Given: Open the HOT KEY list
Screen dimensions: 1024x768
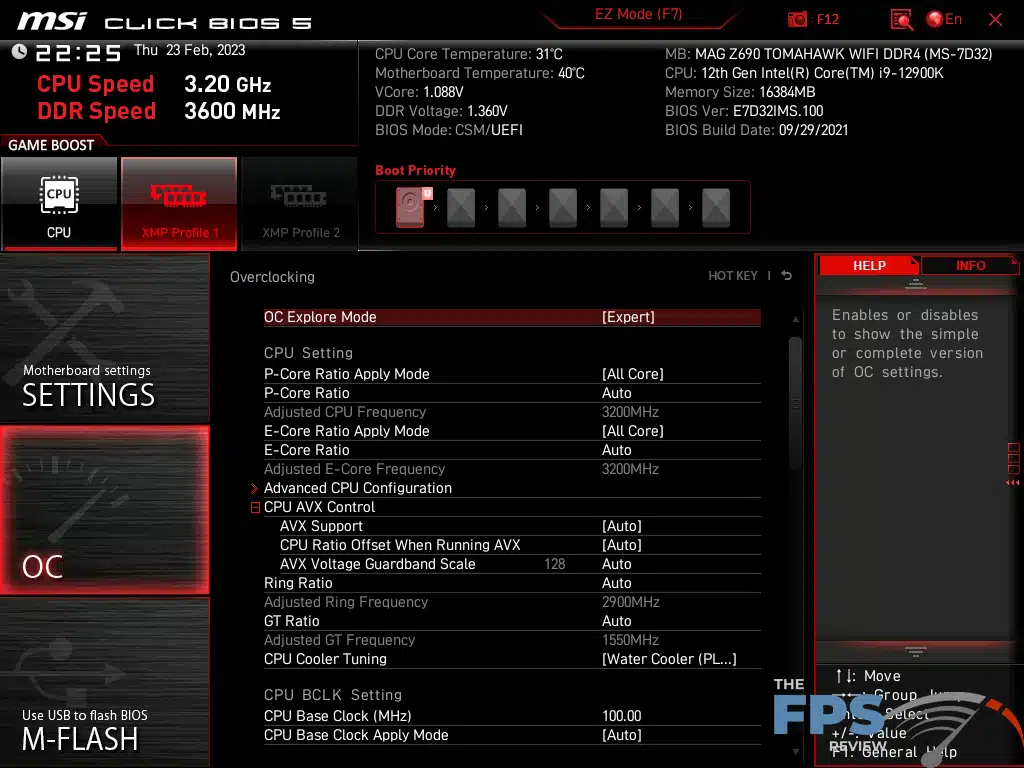Looking at the screenshot, I should tap(733, 276).
